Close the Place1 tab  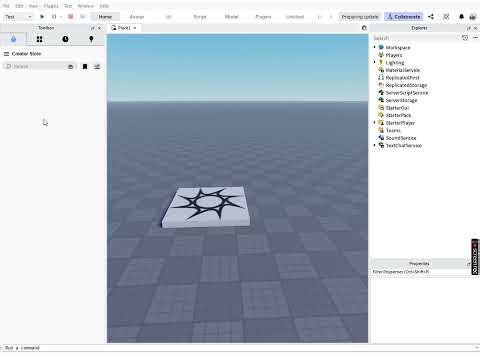(135, 28)
